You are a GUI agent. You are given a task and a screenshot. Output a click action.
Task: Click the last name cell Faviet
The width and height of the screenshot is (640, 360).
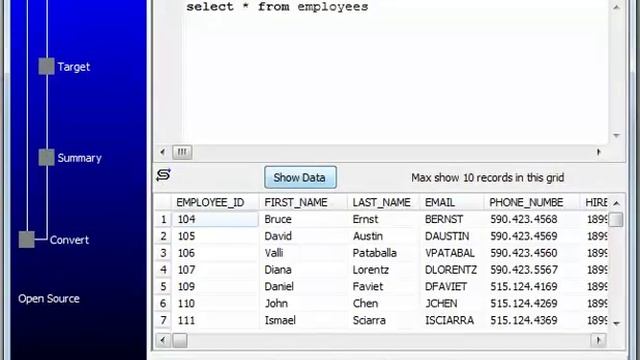coord(383,287)
